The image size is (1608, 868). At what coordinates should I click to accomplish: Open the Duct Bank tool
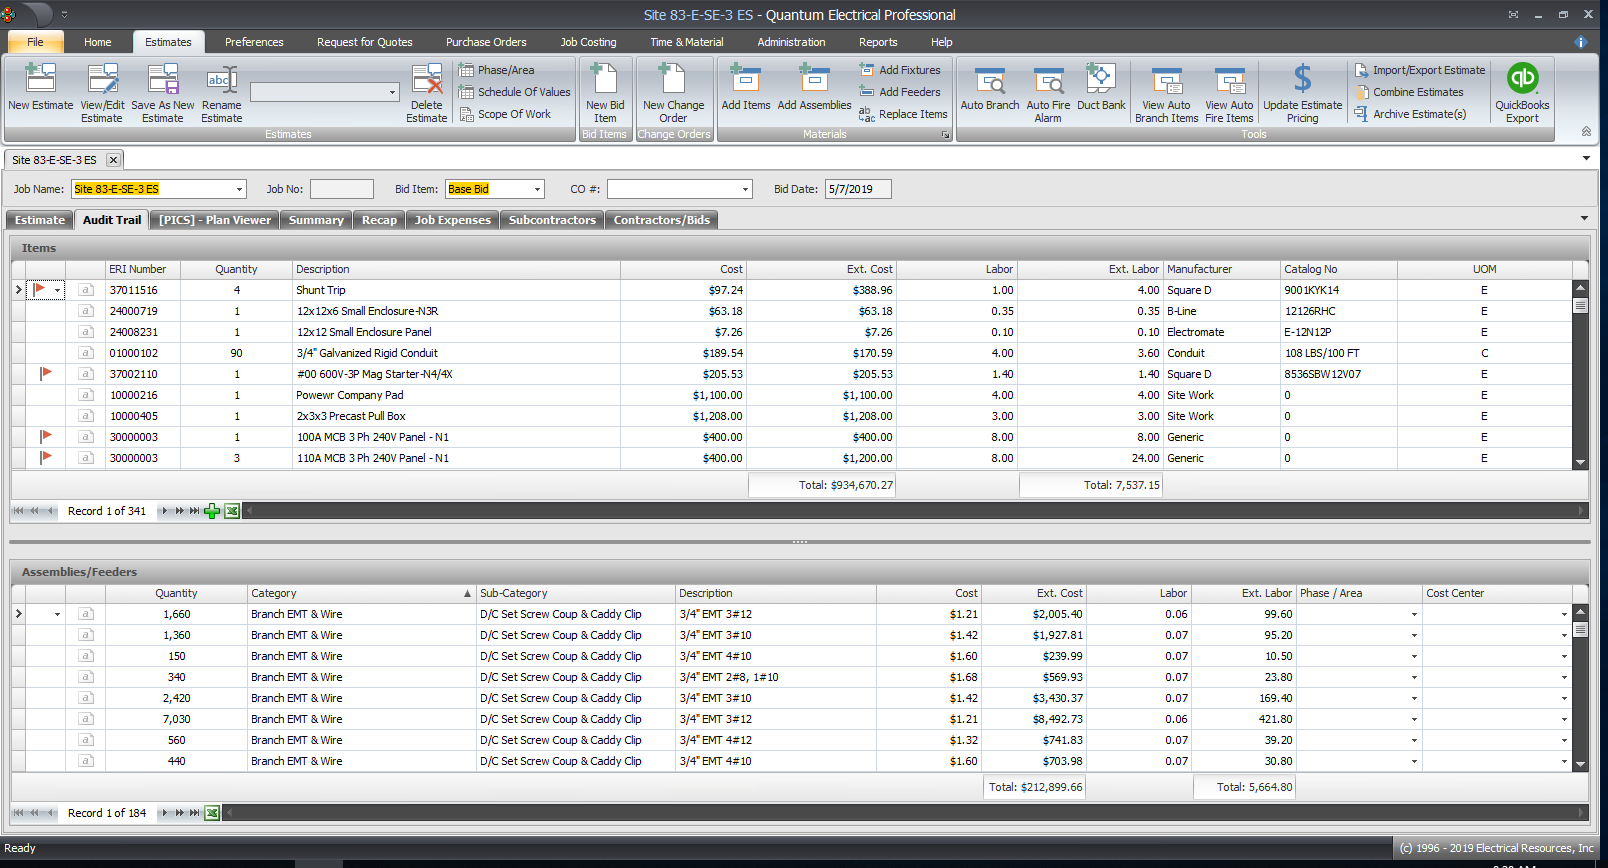pyautogui.click(x=1100, y=80)
